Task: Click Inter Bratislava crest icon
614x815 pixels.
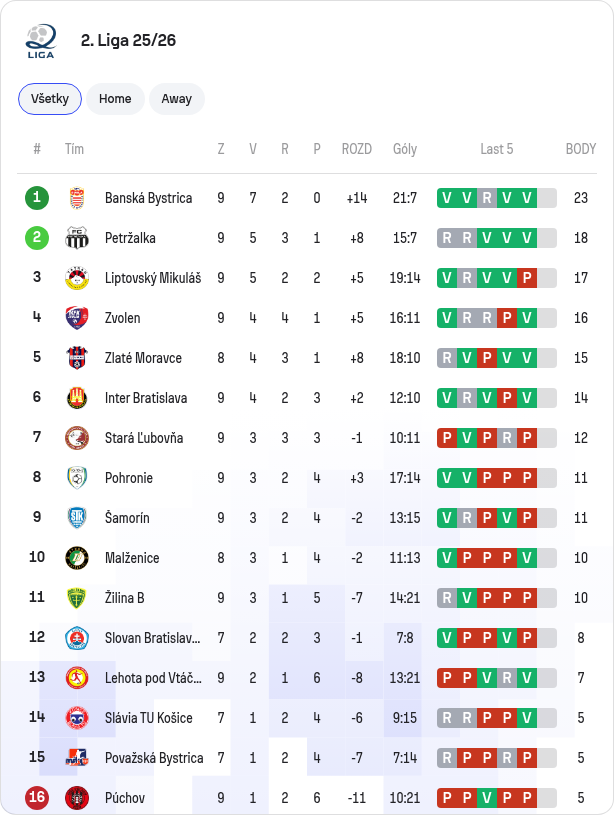Action: point(77,398)
